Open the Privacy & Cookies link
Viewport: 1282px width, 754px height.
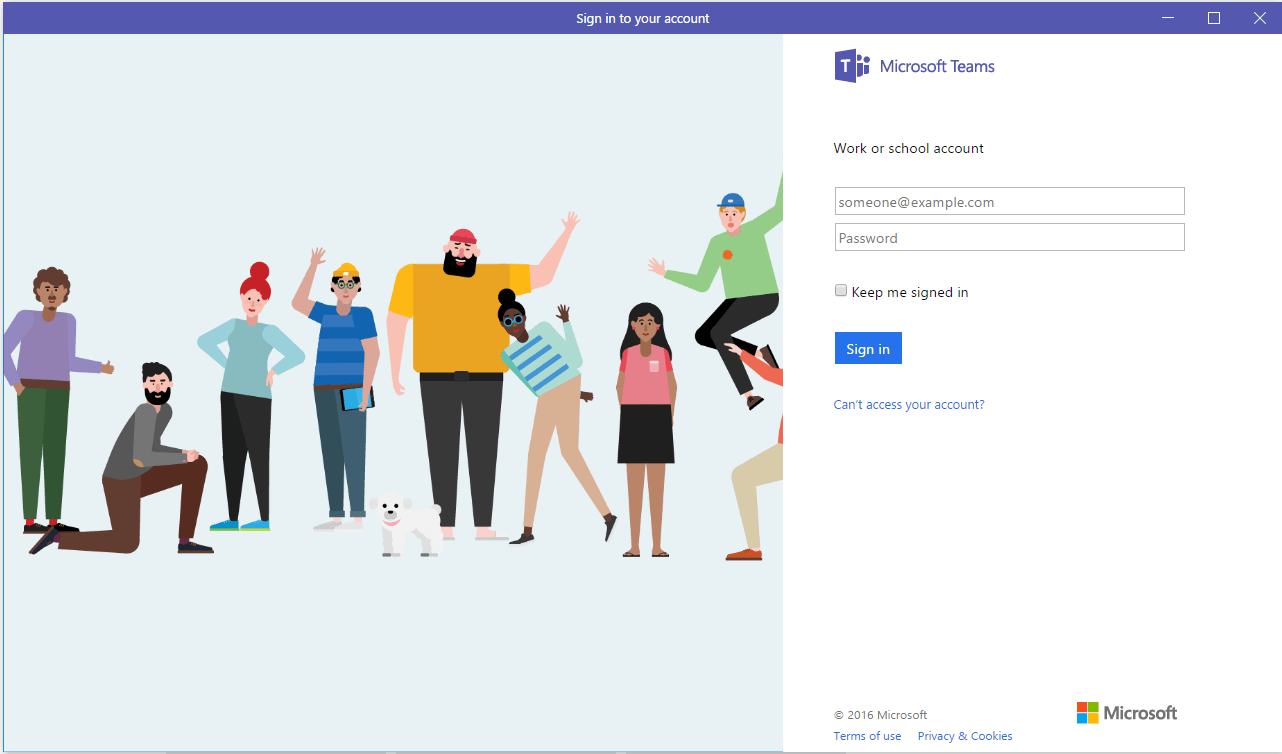click(965, 736)
